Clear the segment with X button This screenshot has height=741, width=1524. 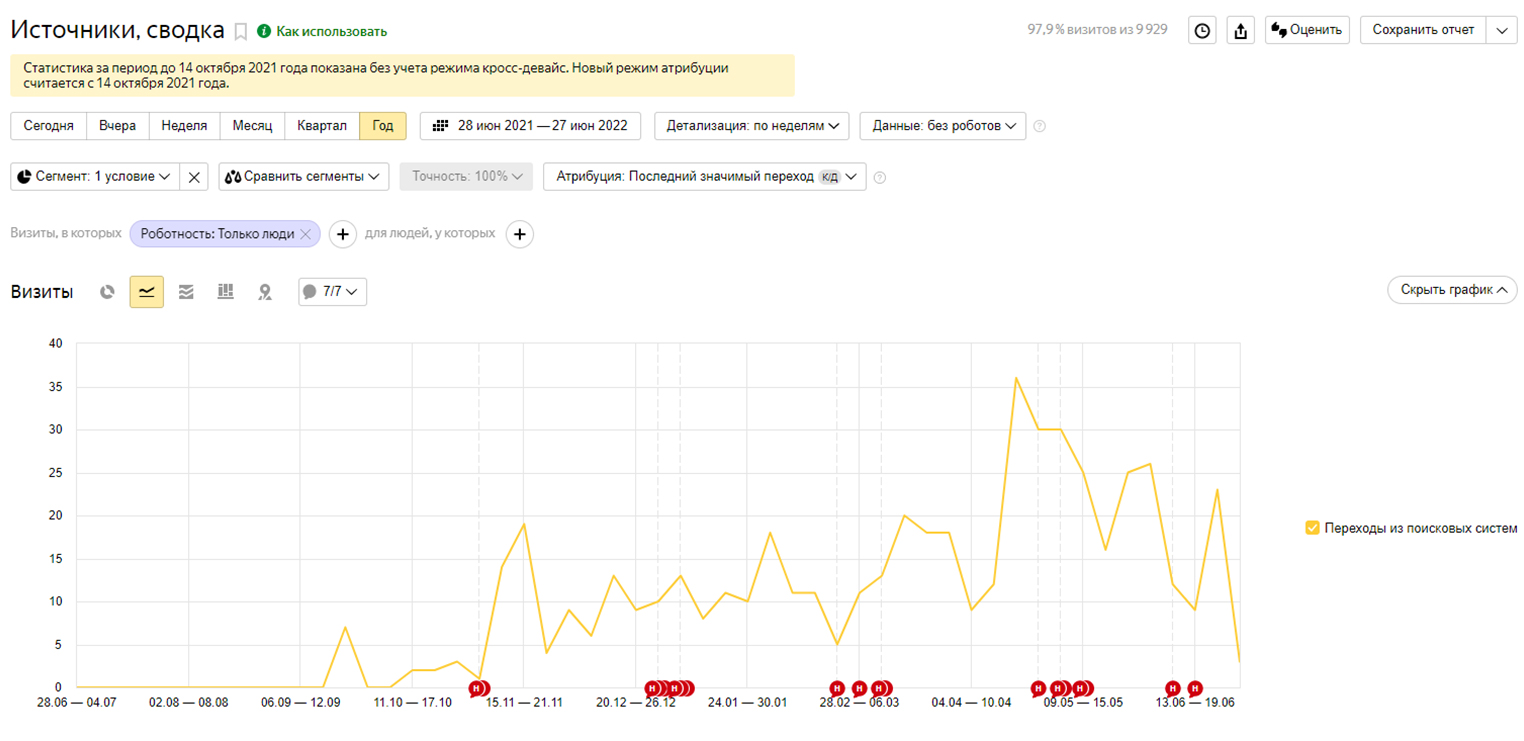click(x=194, y=177)
